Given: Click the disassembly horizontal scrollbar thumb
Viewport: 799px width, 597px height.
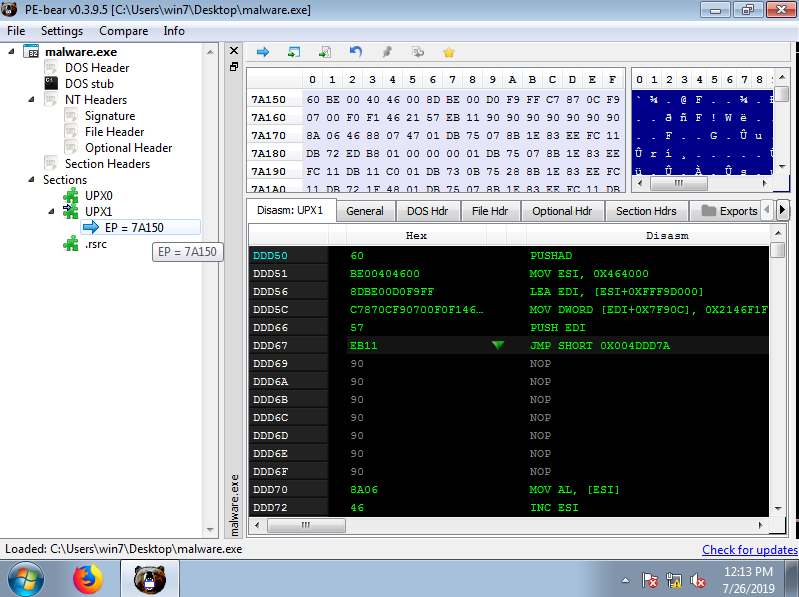Looking at the screenshot, I should coord(306,525).
